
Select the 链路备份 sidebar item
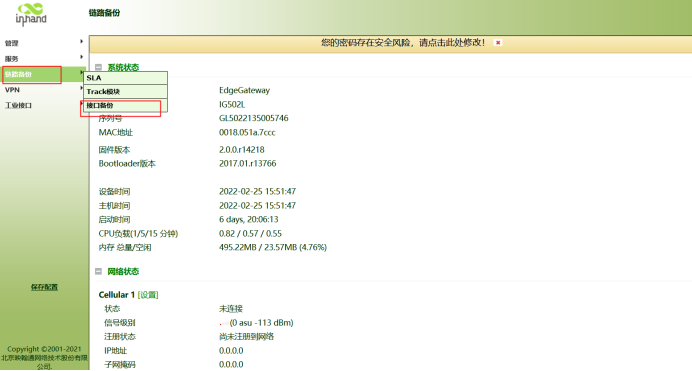(x=32, y=74)
